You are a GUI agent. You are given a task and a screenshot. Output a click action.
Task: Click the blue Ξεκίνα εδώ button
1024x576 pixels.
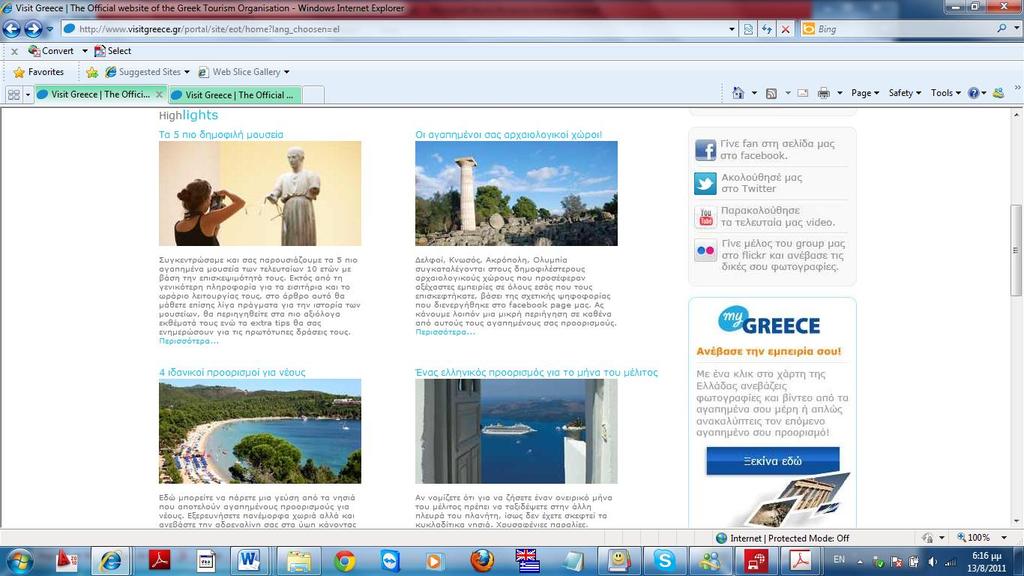[773, 460]
